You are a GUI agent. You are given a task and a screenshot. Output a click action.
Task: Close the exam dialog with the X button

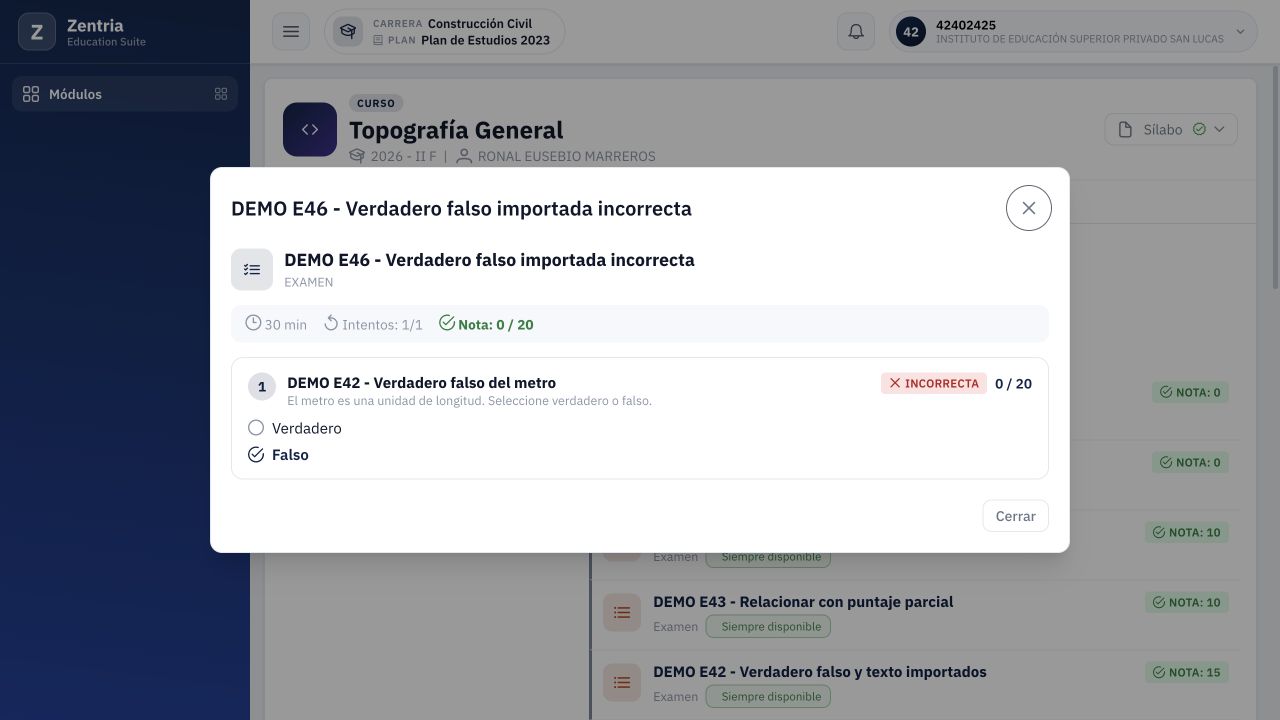click(1028, 208)
